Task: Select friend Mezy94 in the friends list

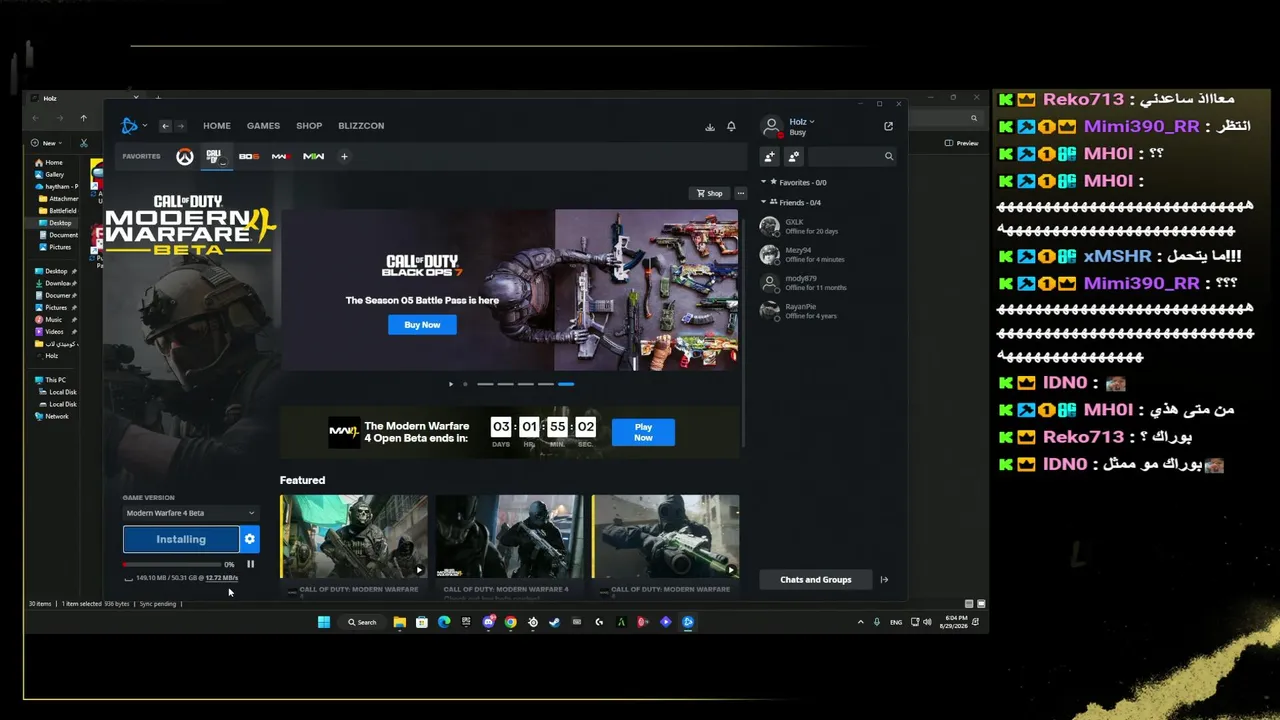Action: [x=828, y=255]
